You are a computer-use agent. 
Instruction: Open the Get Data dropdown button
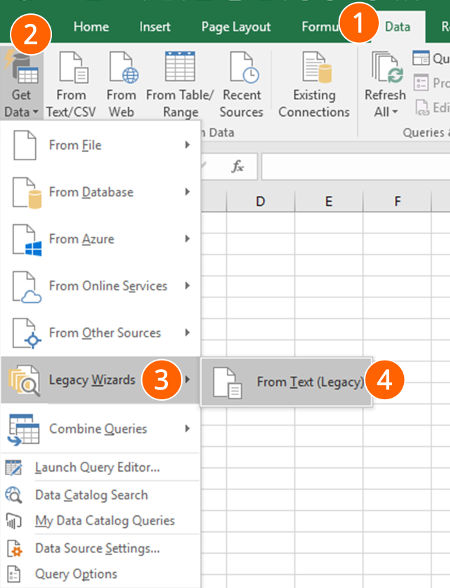(21, 83)
